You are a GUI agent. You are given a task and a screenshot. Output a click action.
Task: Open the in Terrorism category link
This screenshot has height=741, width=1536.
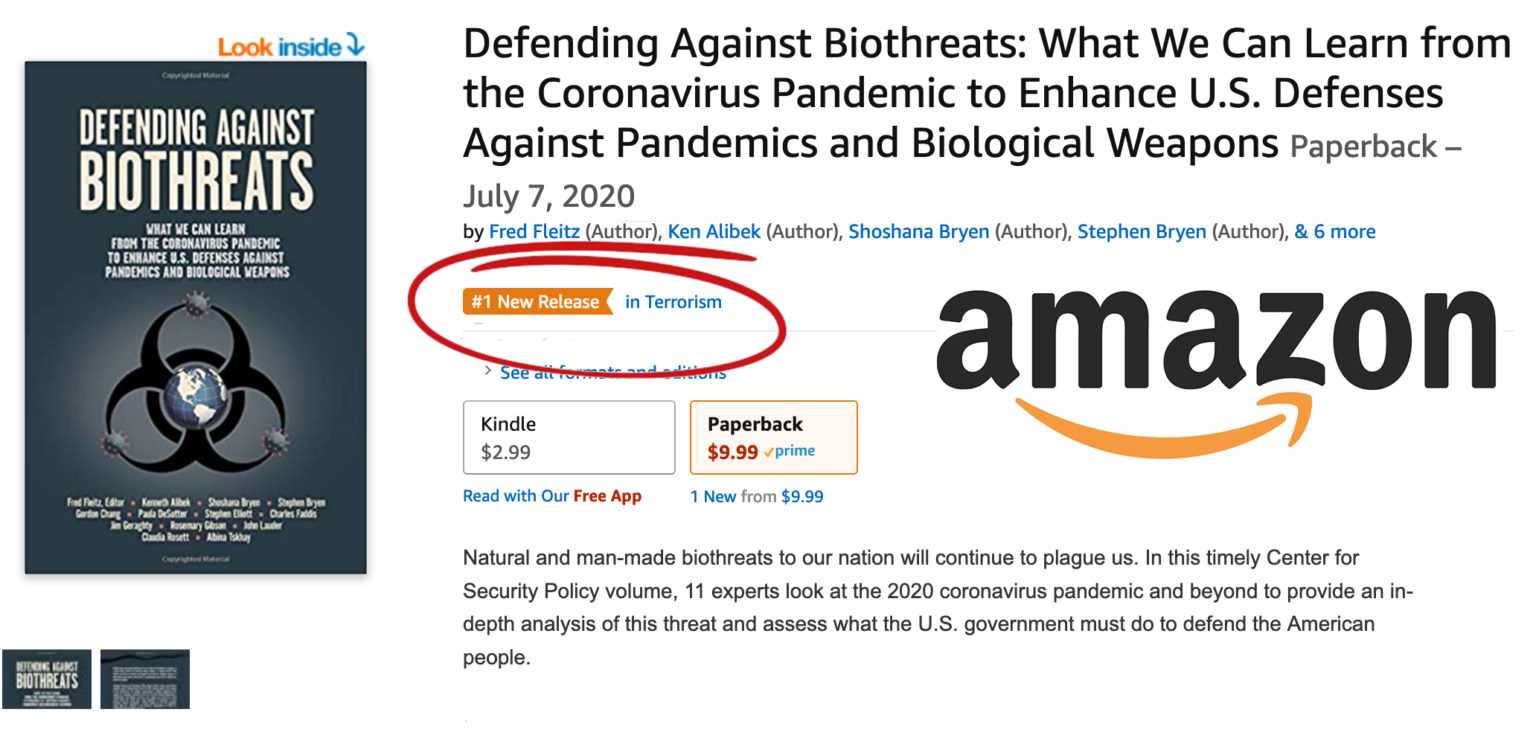click(676, 301)
